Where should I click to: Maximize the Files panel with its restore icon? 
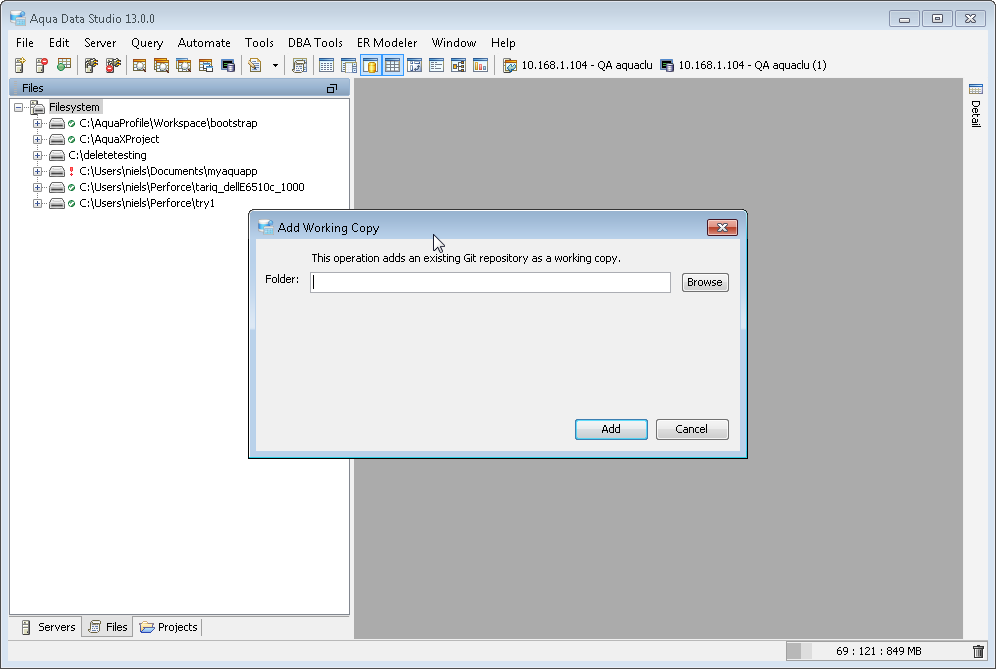point(332,88)
